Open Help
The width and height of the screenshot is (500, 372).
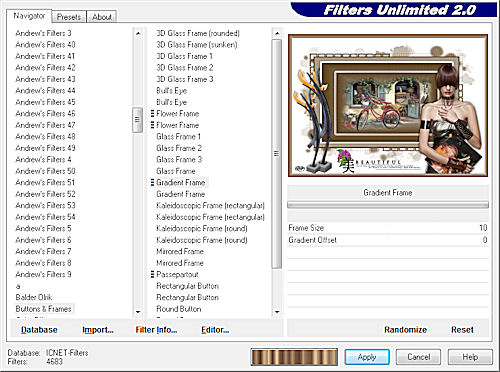click(470, 357)
